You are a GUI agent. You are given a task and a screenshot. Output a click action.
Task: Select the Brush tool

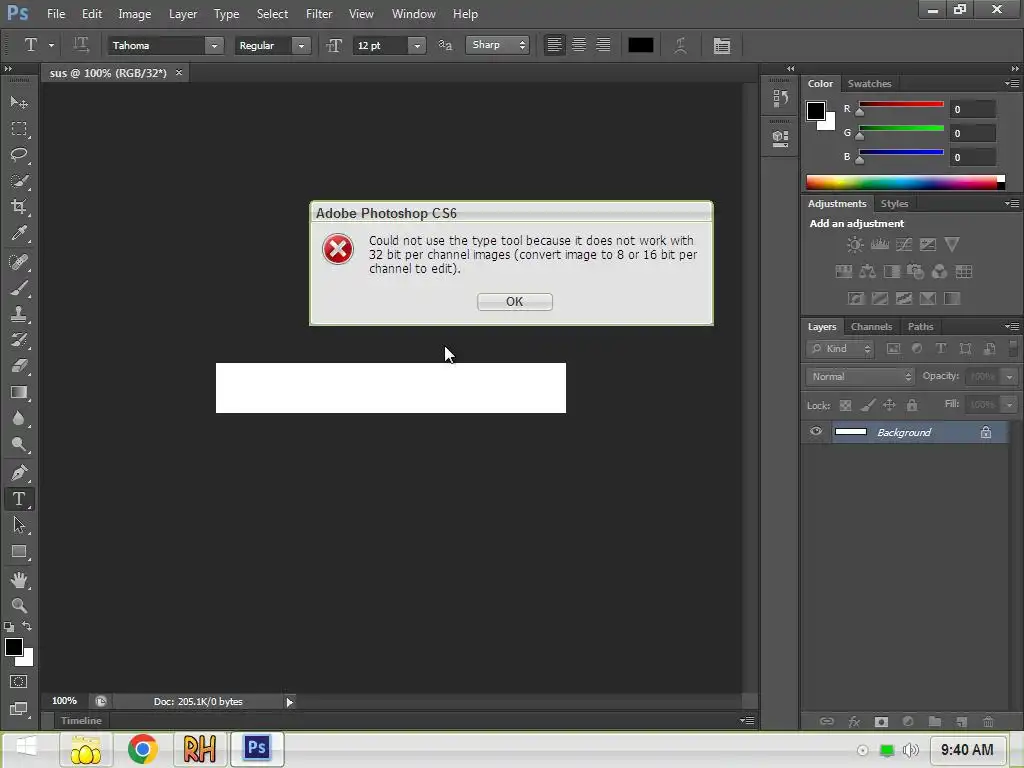click(19, 288)
